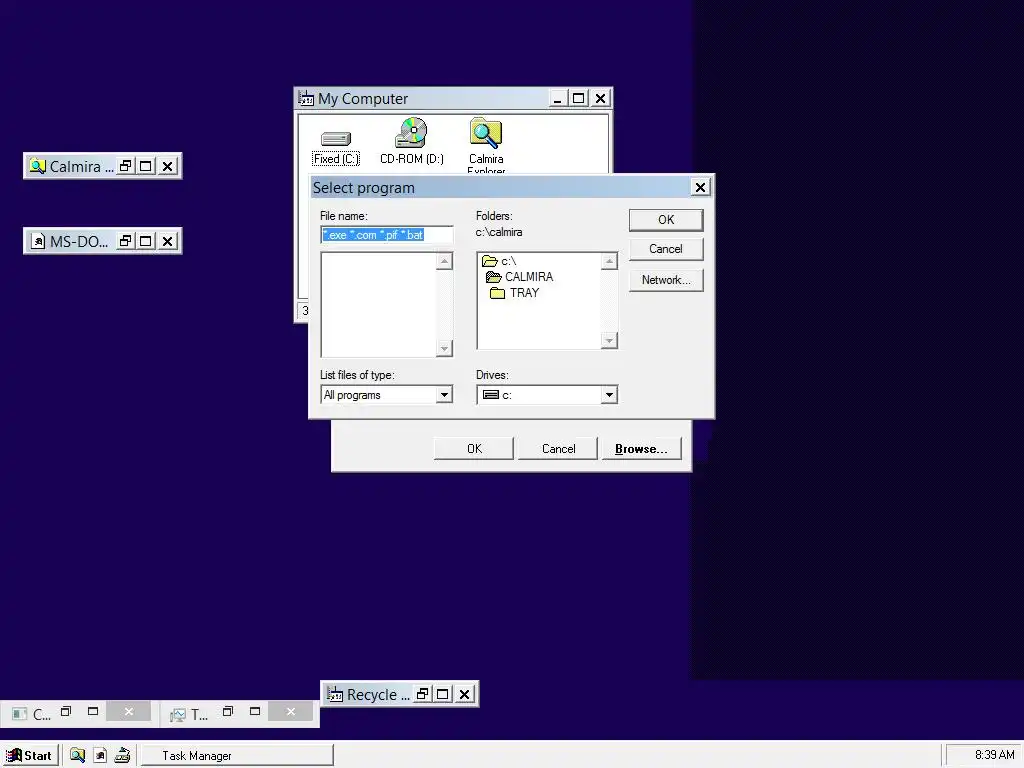This screenshot has width=1024, height=768.
Task: Click the "C..." minimized window icon at bottom
Action: pyautogui.click(x=20, y=714)
